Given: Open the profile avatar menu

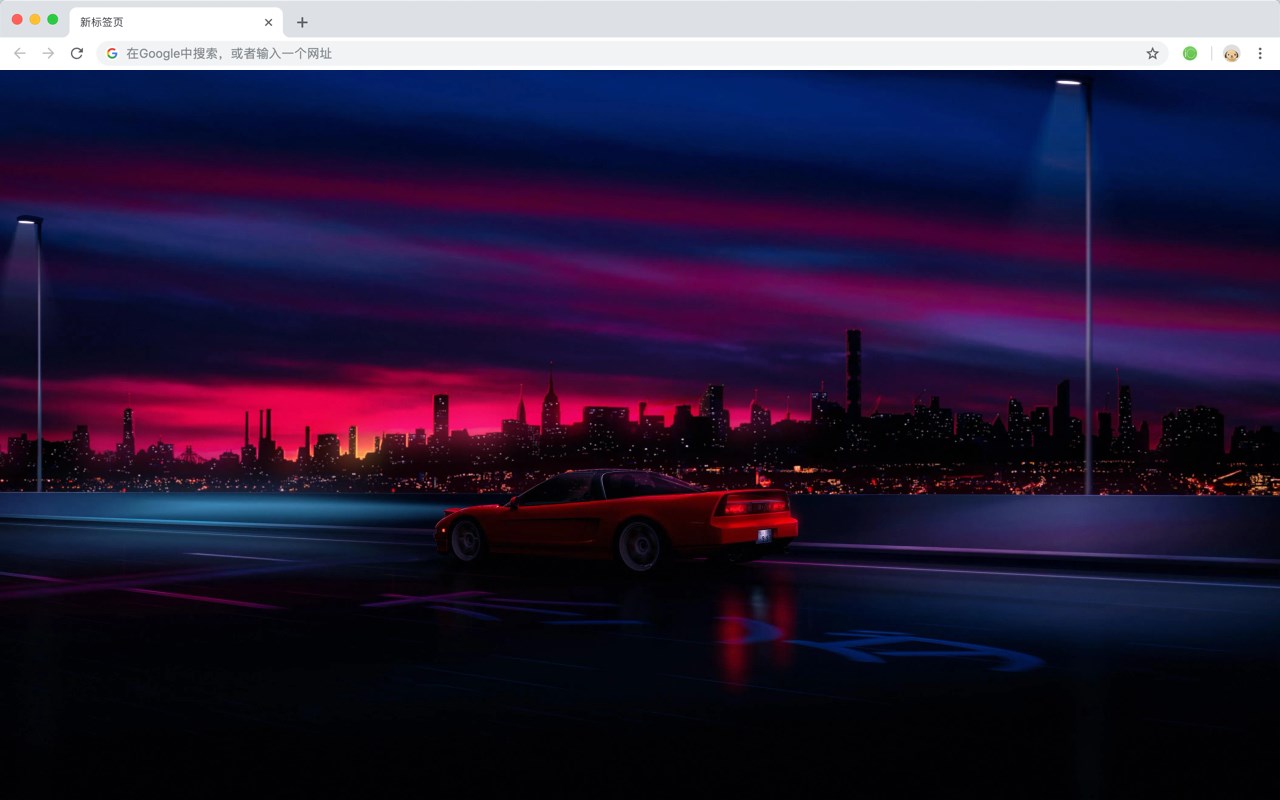Looking at the screenshot, I should 1231,53.
